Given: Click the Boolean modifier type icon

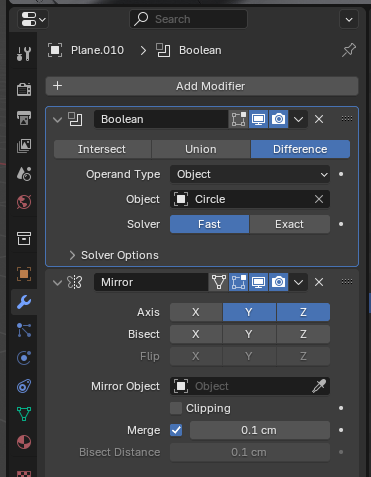Looking at the screenshot, I should pos(75,119).
